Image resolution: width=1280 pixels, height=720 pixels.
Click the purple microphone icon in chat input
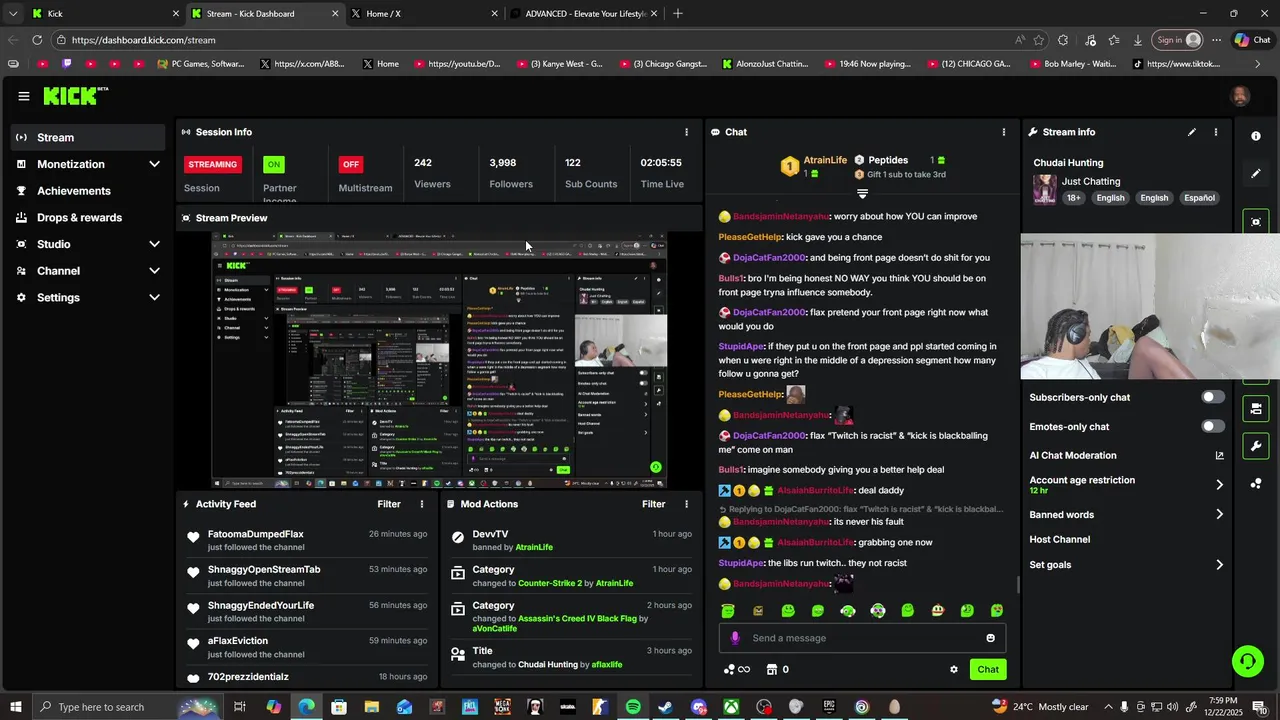pyautogui.click(x=735, y=638)
